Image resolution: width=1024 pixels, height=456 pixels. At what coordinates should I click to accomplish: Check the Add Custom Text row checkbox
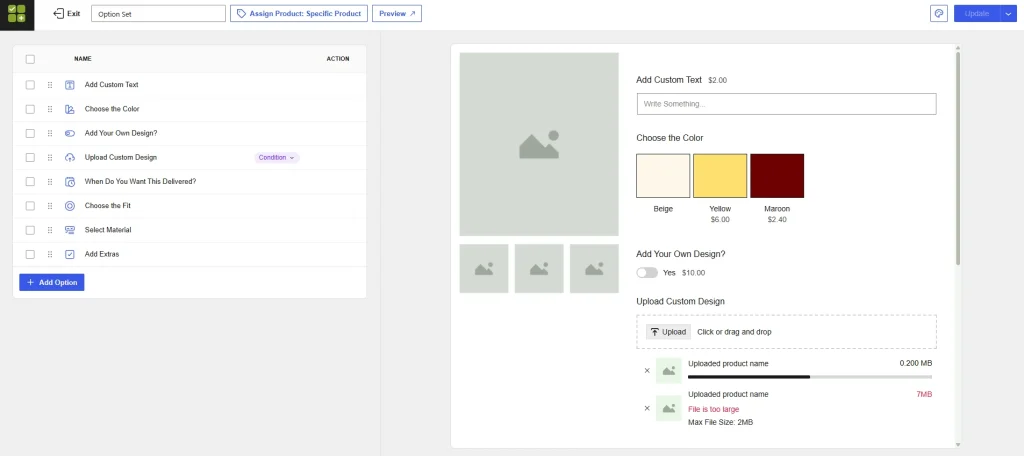point(30,85)
